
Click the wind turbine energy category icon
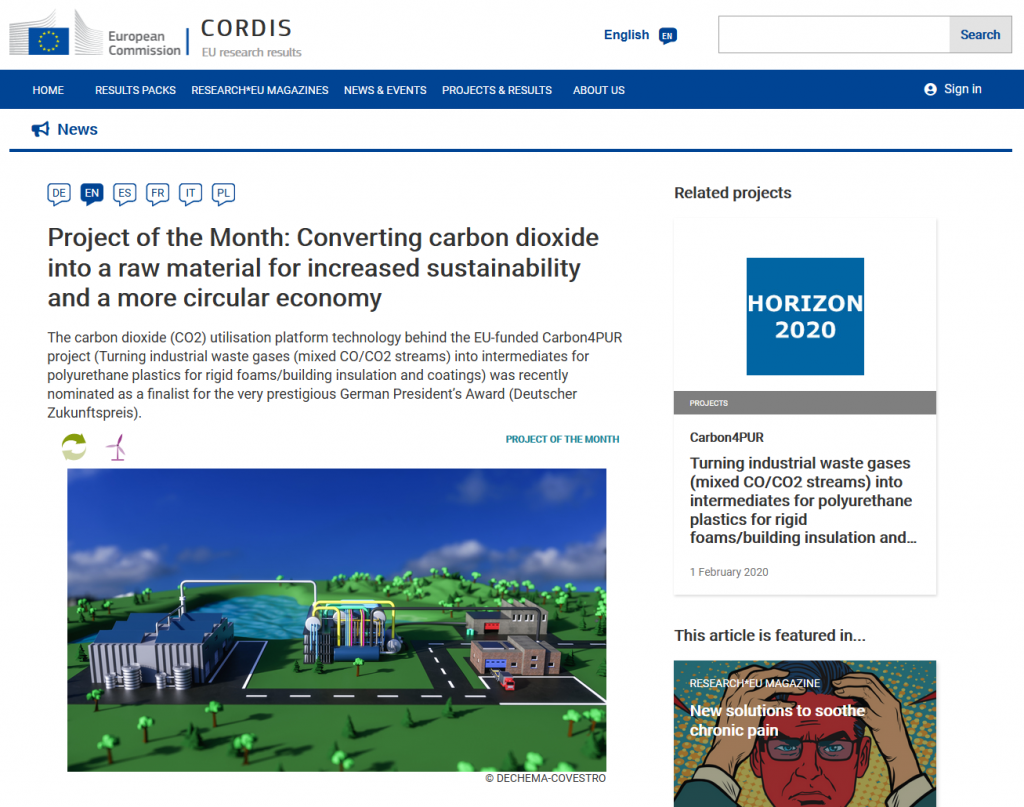pyautogui.click(x=117, y=448)
